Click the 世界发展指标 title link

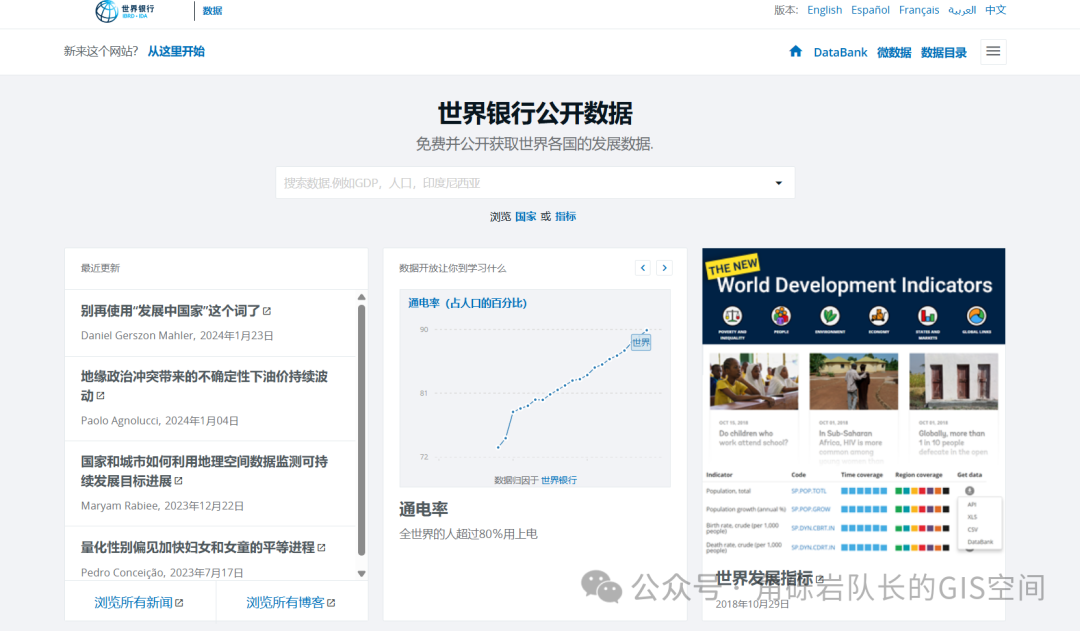click(x=764, y=579)
